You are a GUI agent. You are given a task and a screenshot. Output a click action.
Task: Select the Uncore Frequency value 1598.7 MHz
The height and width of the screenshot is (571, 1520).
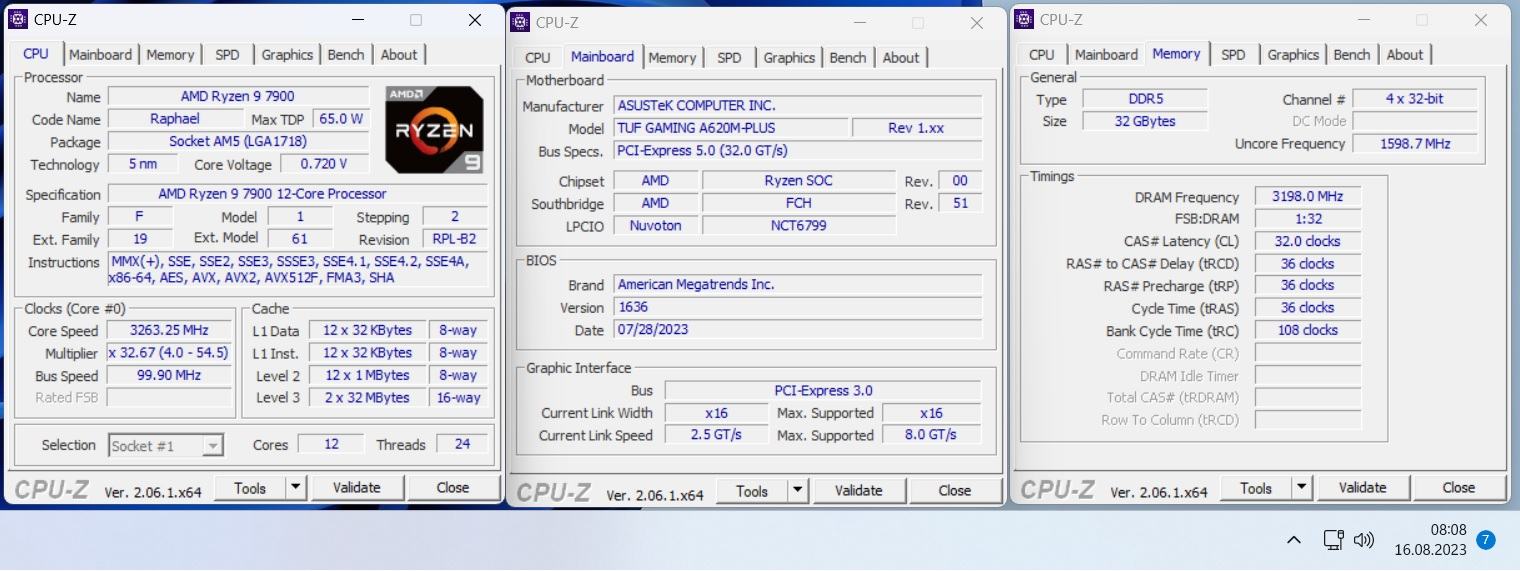pyautogui.click(x=1415, y=144)
